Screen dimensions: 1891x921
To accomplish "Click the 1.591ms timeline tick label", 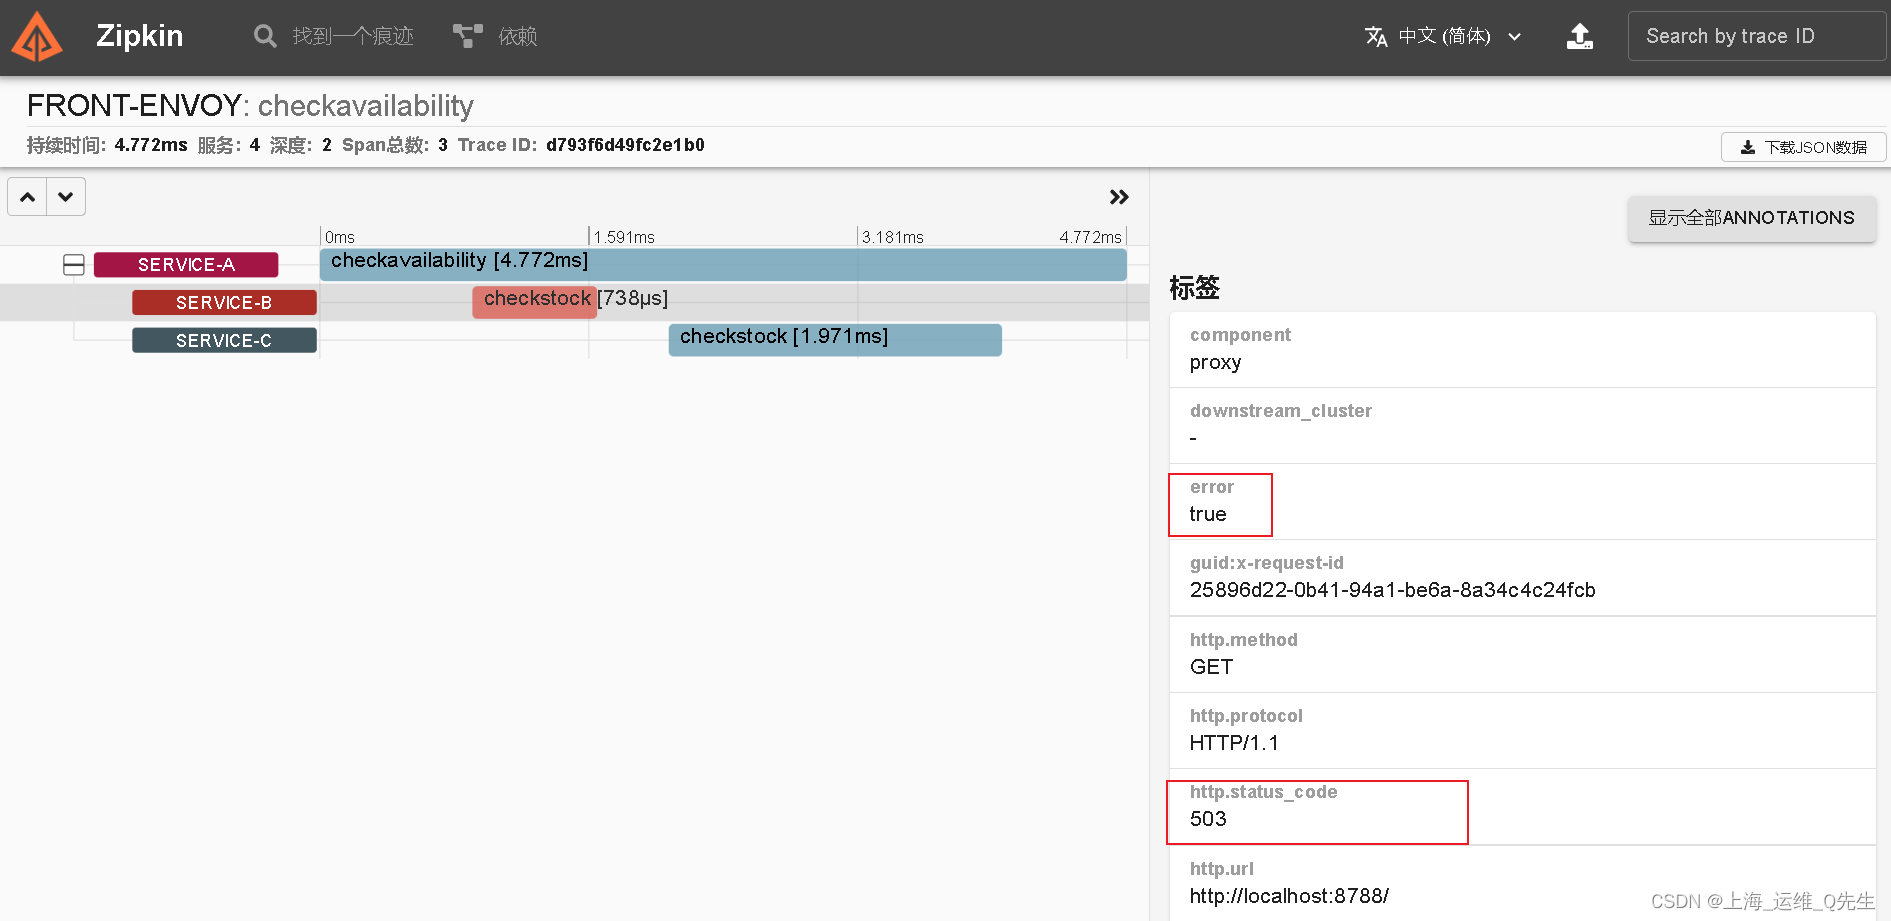I will [x=624, y=237].
